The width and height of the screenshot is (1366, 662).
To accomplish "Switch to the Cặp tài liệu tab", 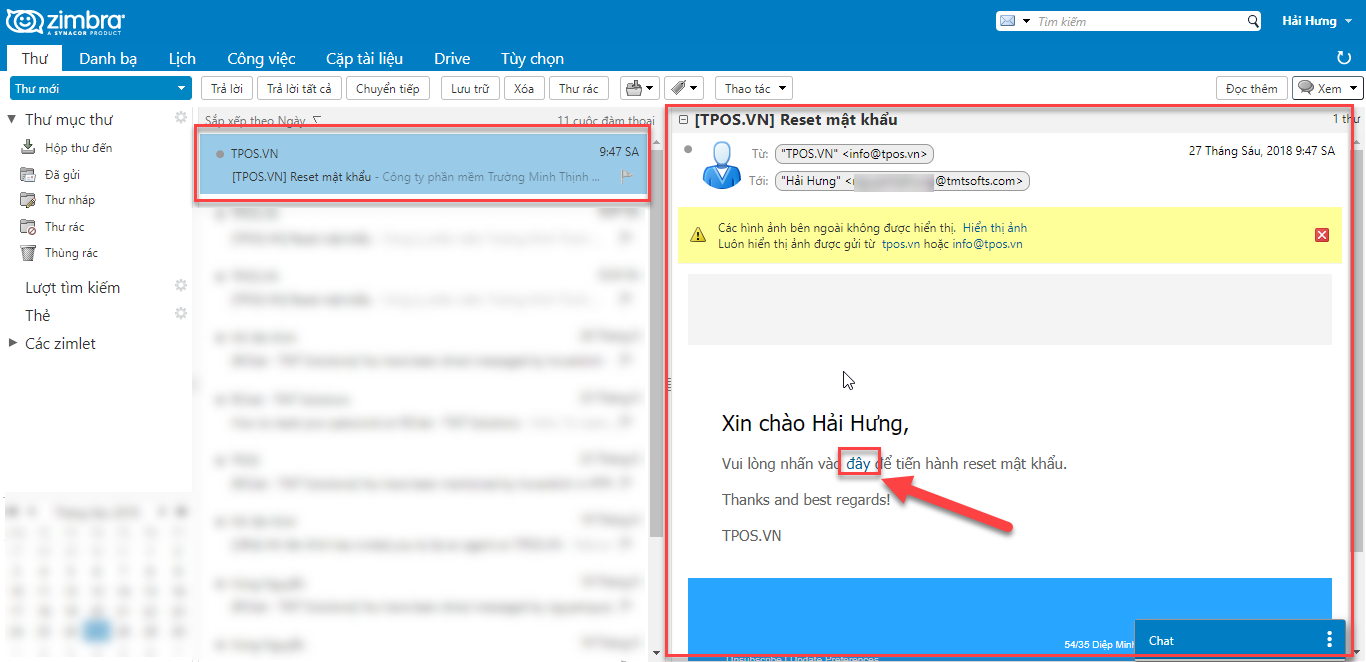I will coord(364,58).
